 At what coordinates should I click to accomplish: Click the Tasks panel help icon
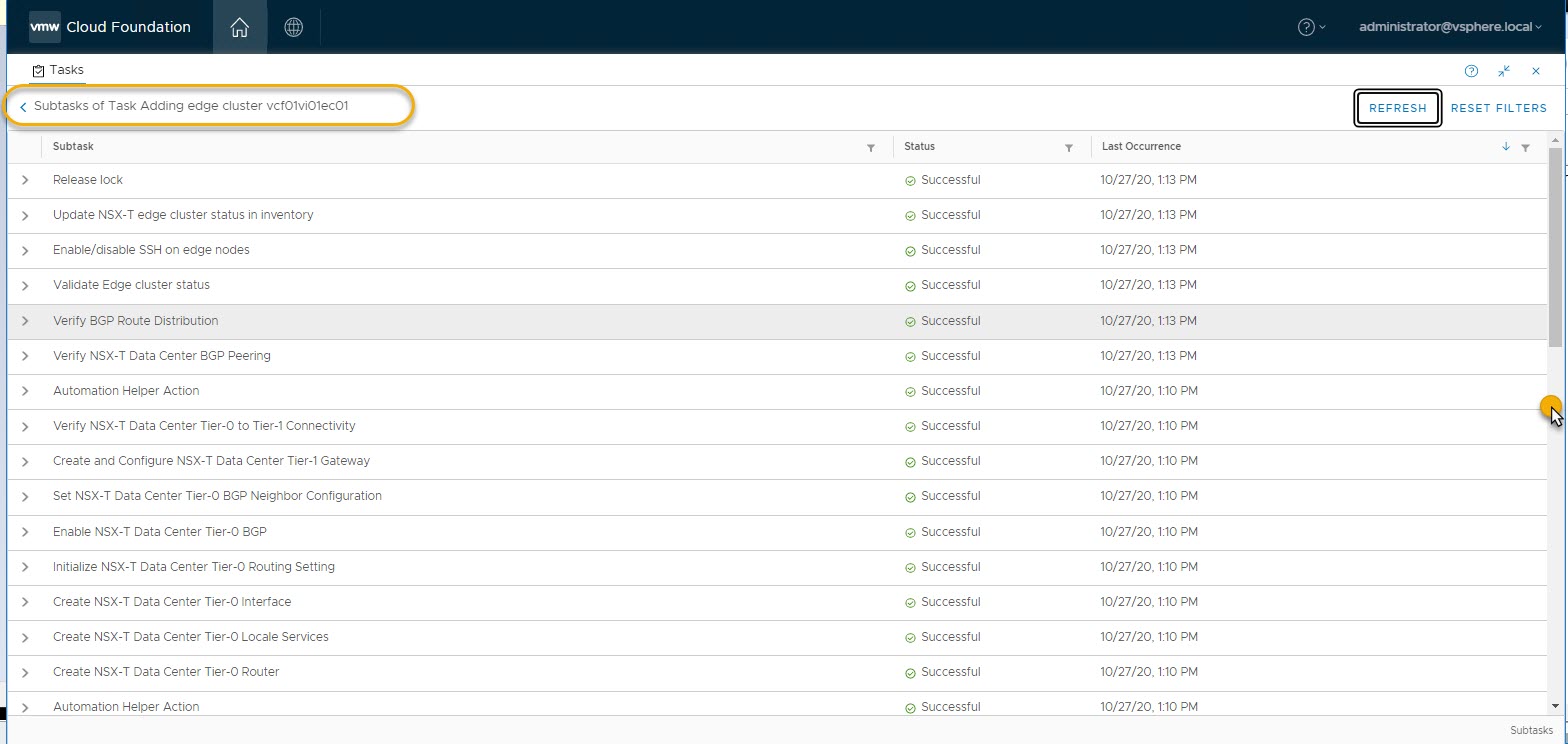point(1471,71)
